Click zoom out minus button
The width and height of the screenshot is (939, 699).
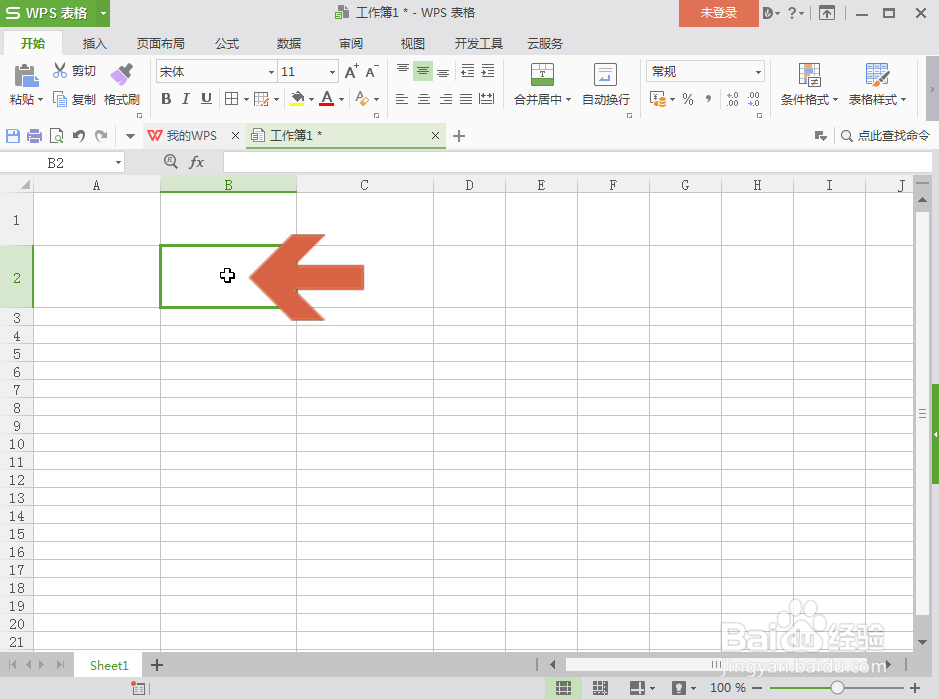[x=757, y=688]
